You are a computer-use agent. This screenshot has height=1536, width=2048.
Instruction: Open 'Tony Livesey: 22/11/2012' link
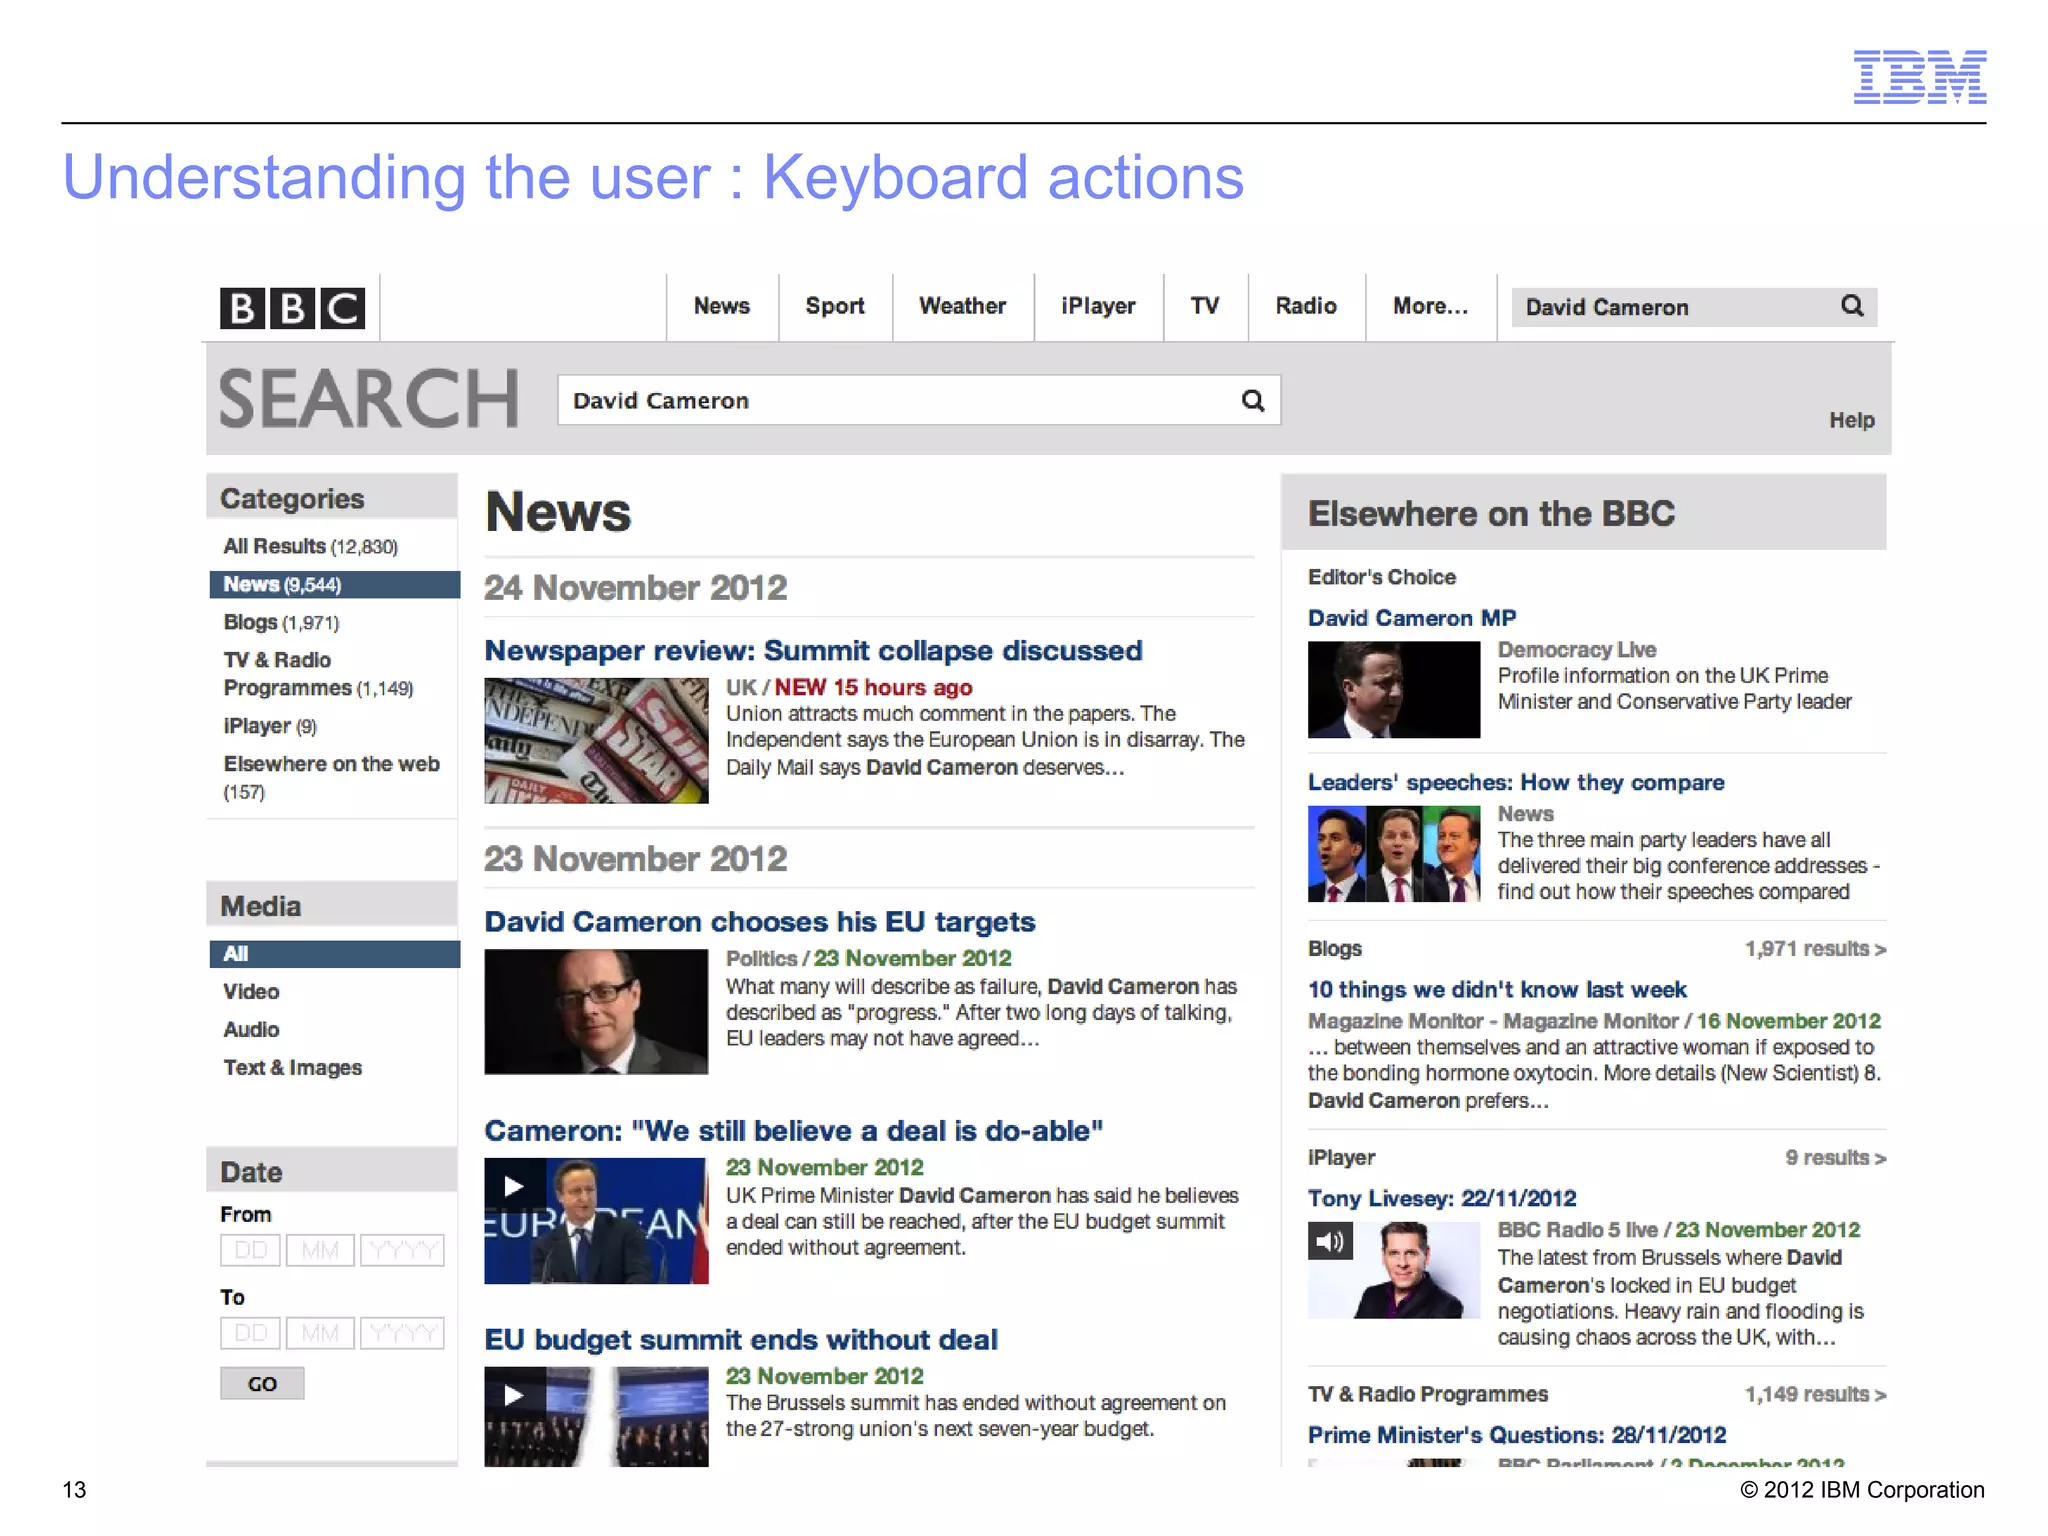pyautogui.click(x=1442, y=1198)
